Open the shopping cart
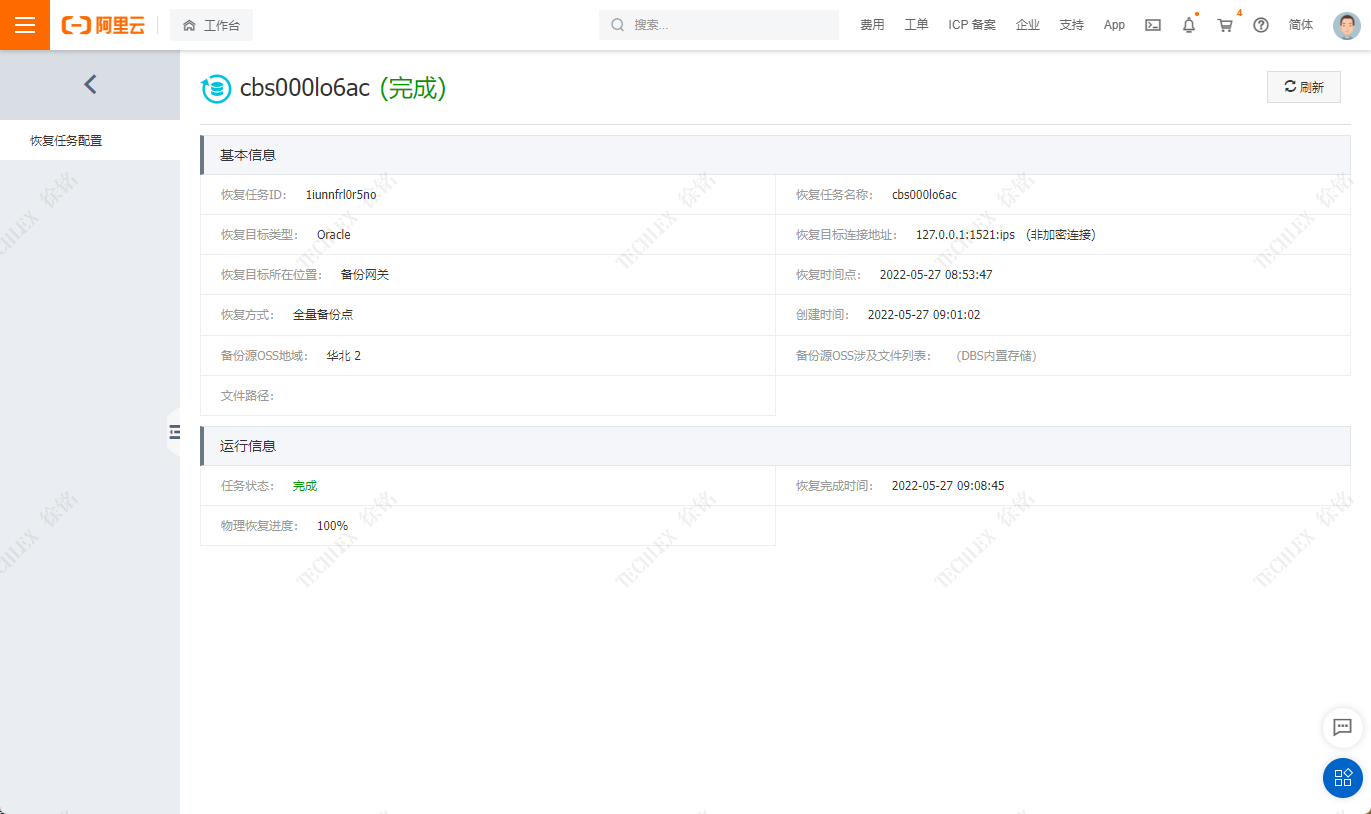 (1225, 25)
